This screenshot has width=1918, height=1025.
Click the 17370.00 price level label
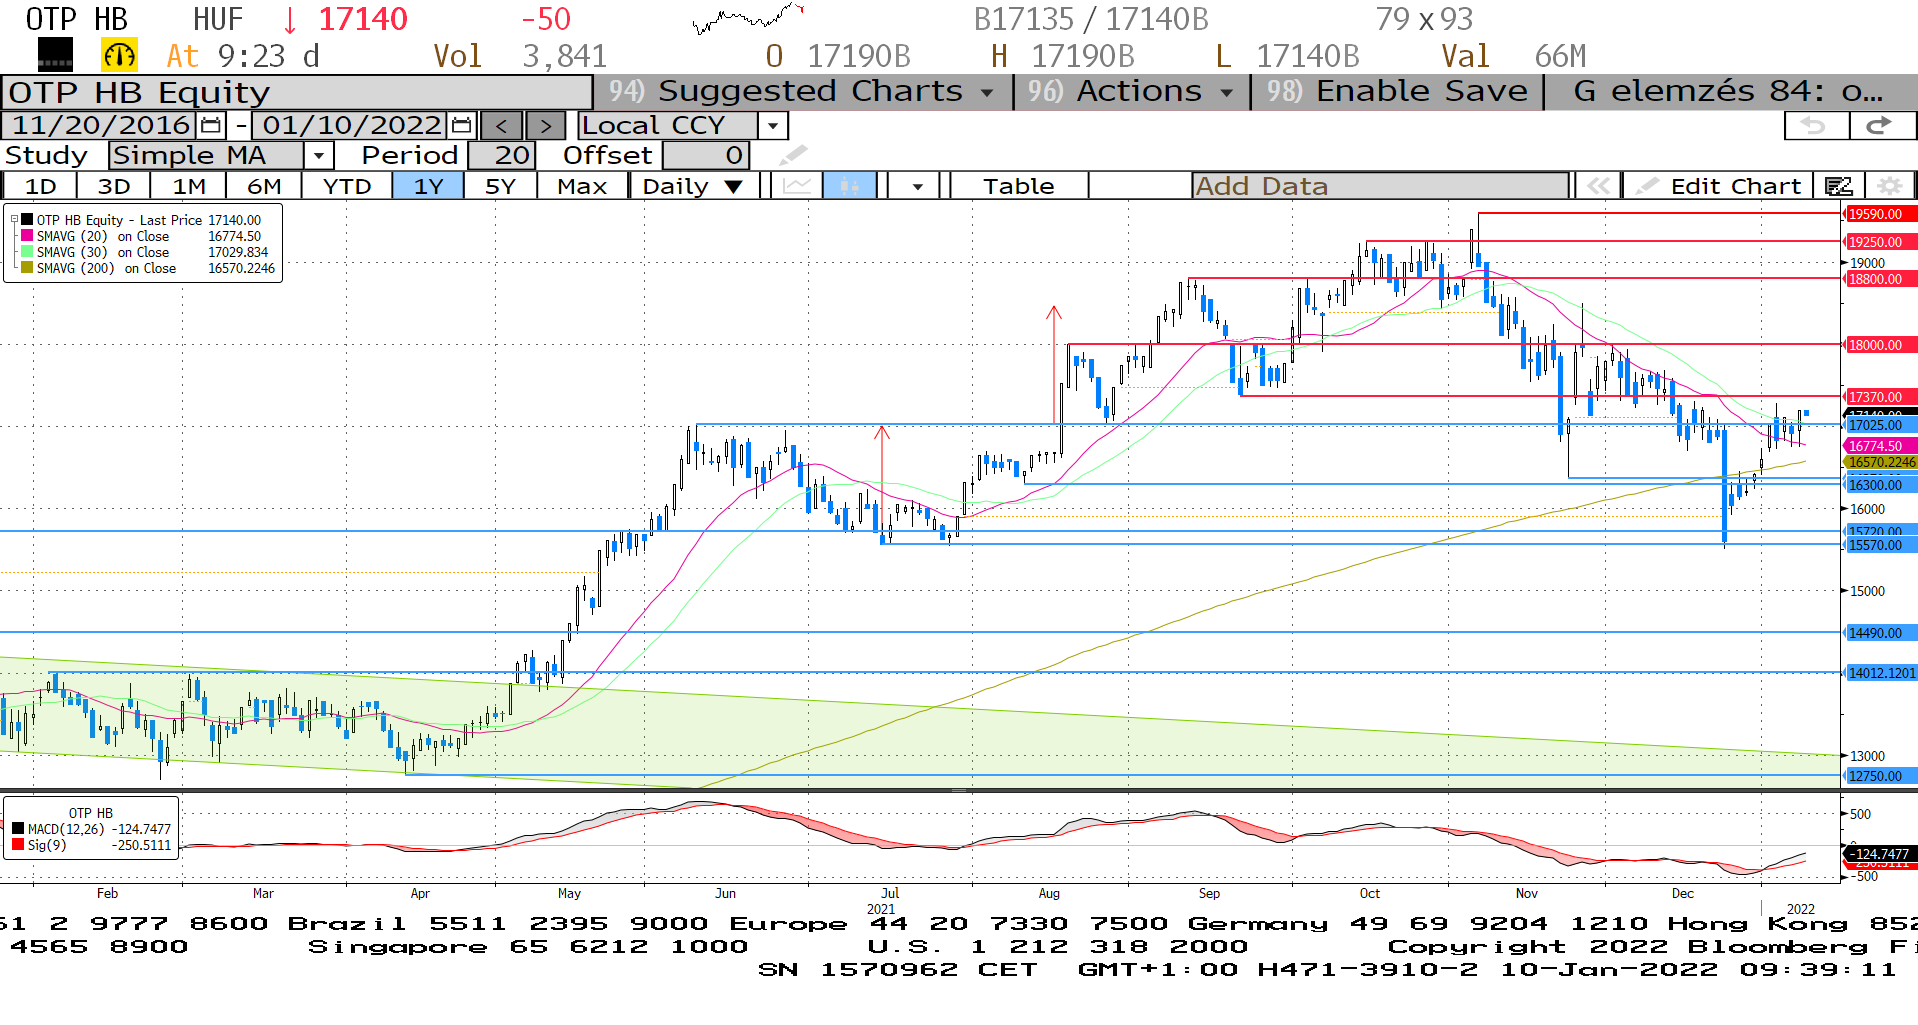(1880, 397)
